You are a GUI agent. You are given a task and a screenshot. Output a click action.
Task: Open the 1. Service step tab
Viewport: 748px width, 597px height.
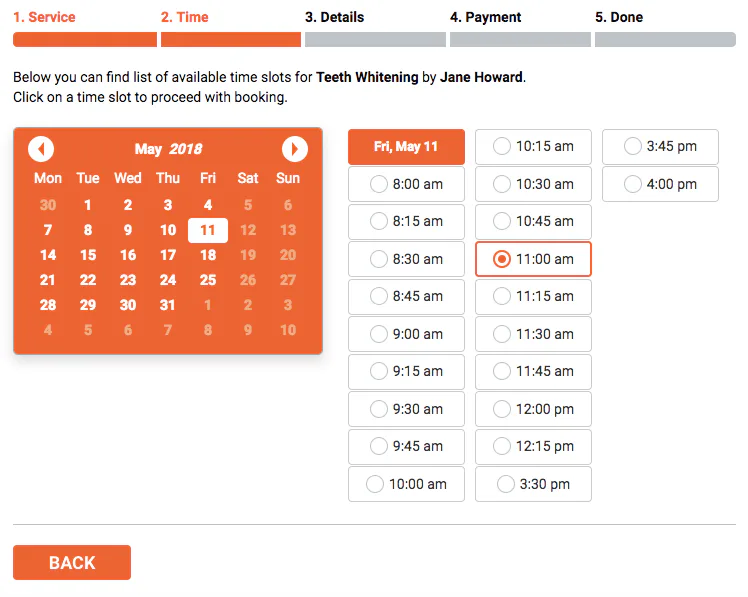[44, 17]
